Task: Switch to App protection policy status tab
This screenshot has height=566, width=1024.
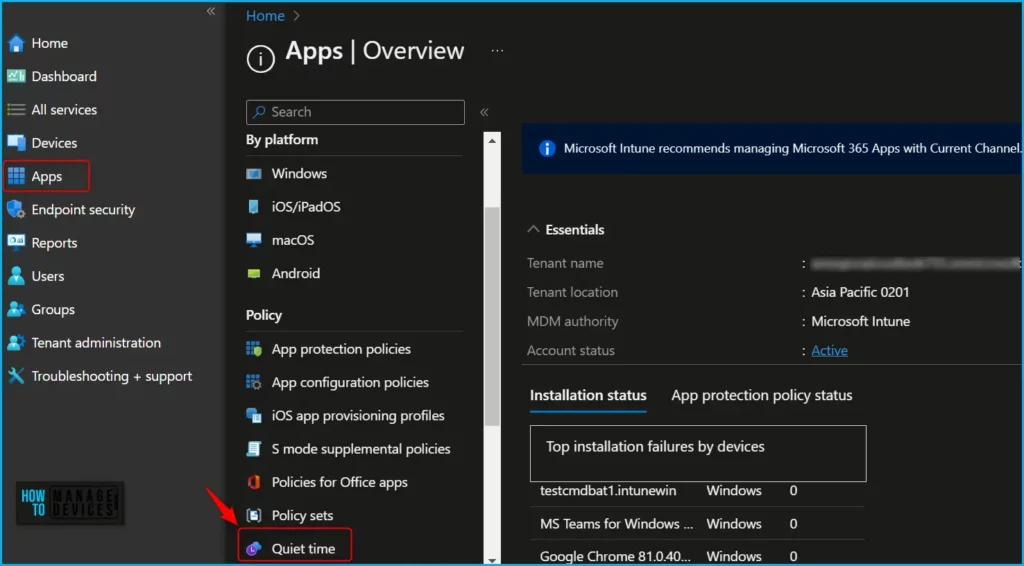Action: [762, 396]
